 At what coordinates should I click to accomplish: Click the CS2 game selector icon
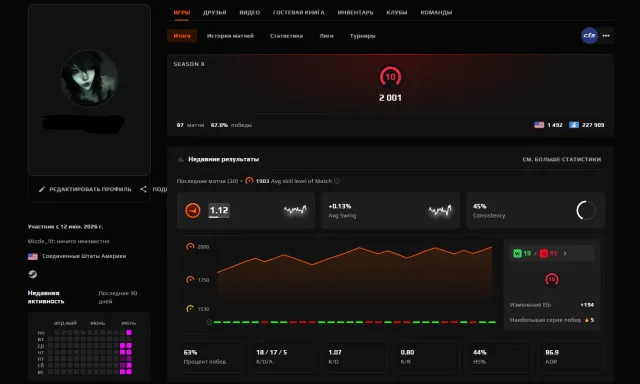coord(589,36)
